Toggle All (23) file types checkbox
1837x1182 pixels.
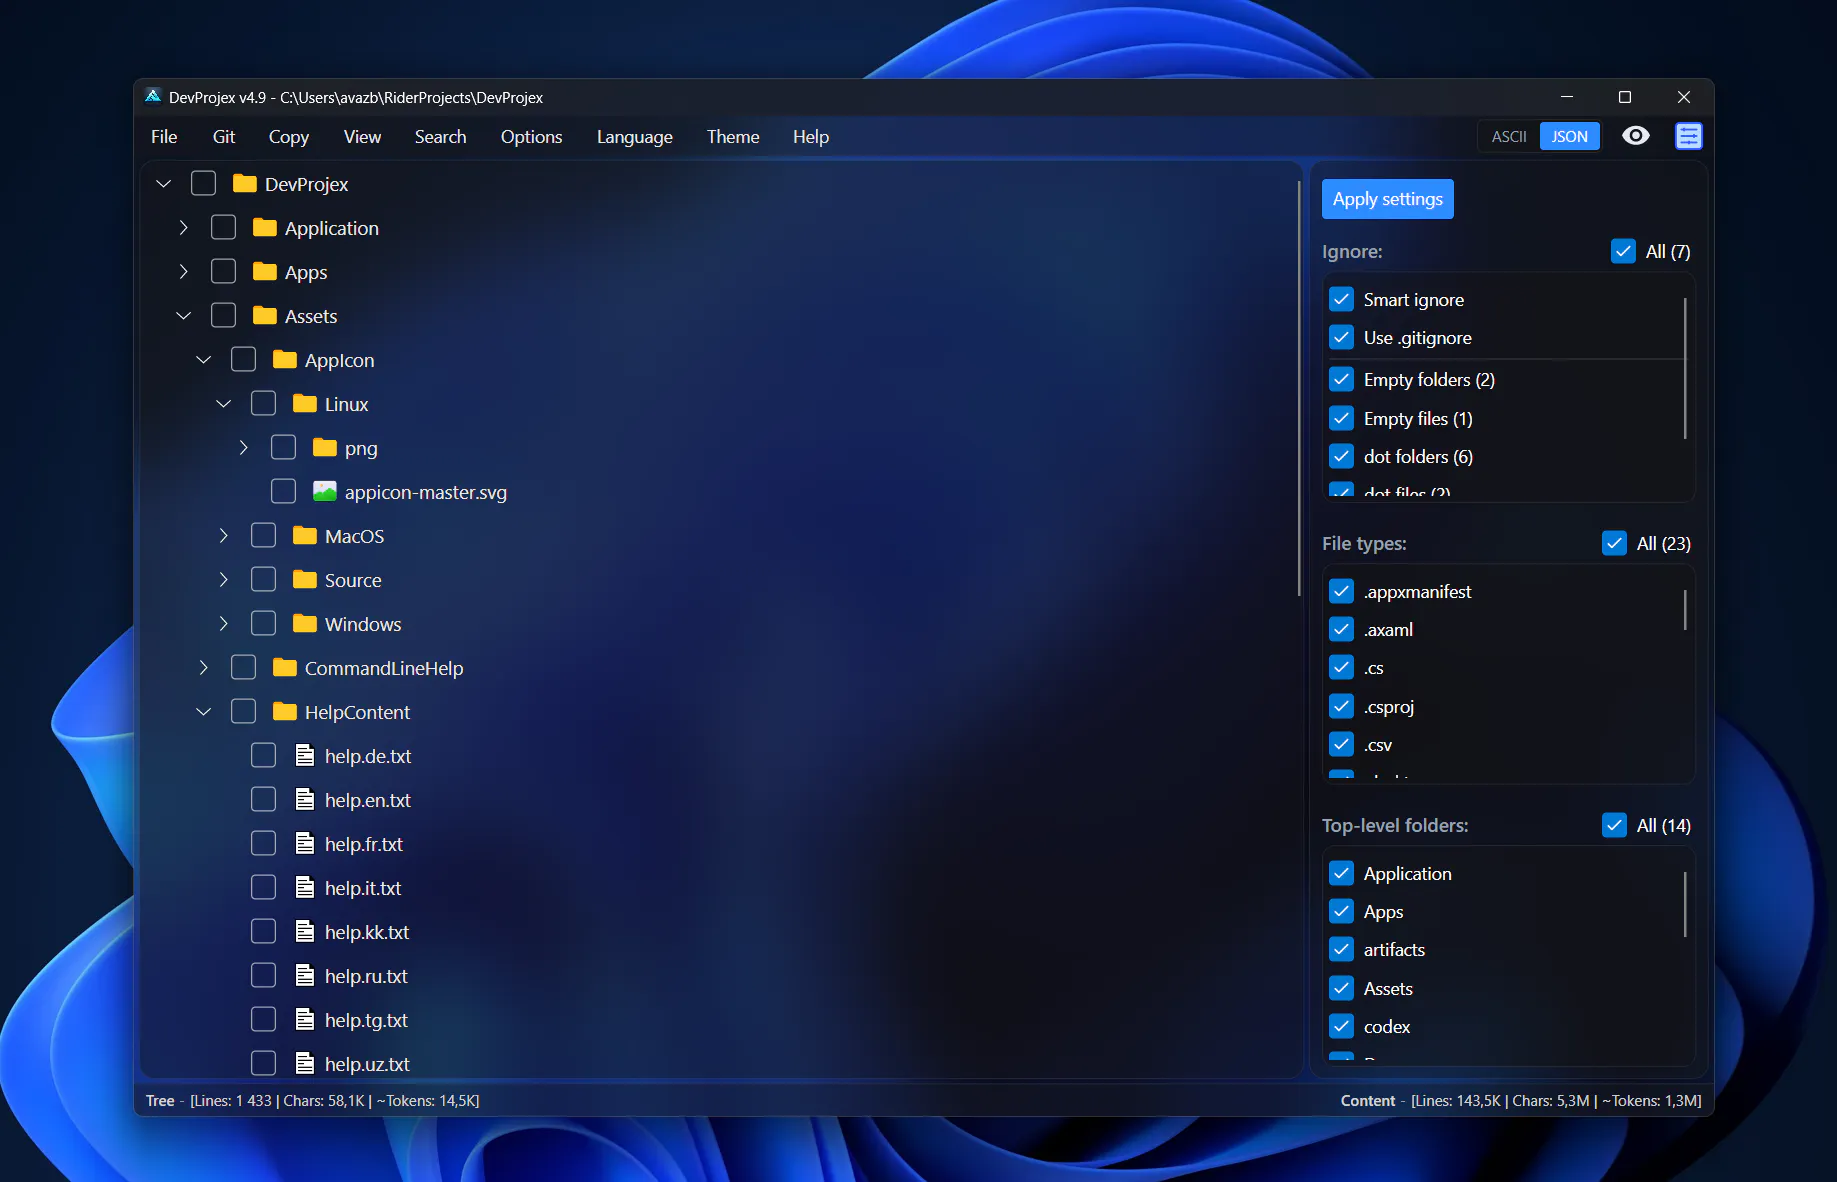(1614, 543)
